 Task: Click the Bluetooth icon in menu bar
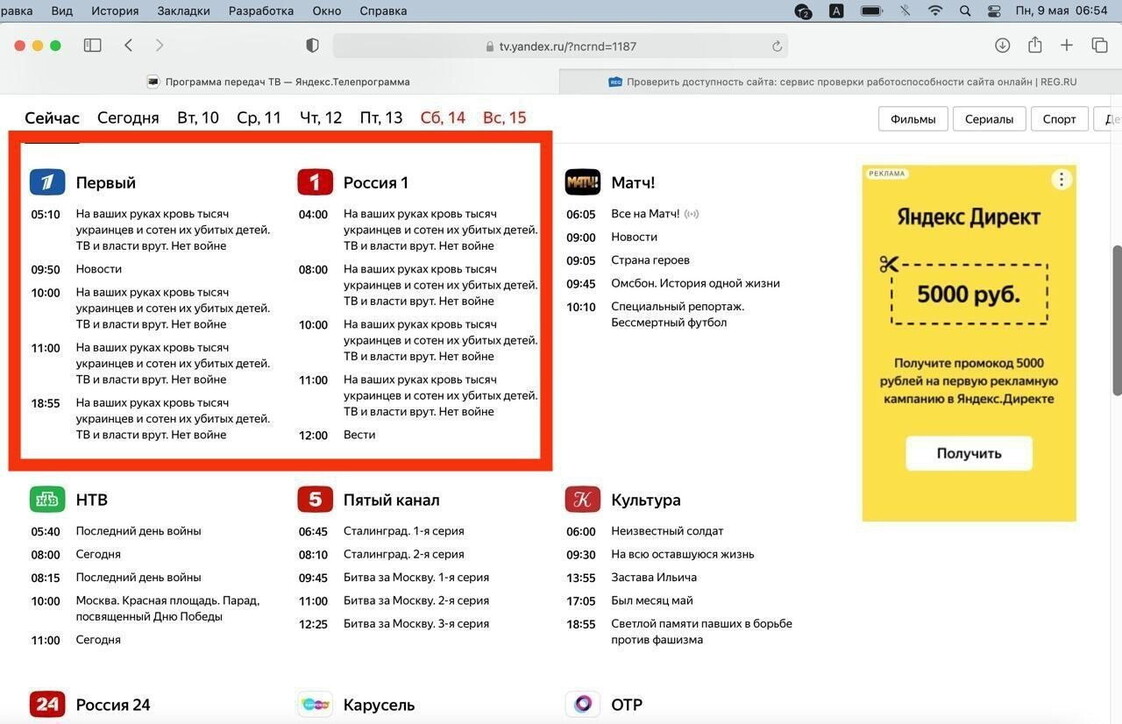tap(905, 11)
